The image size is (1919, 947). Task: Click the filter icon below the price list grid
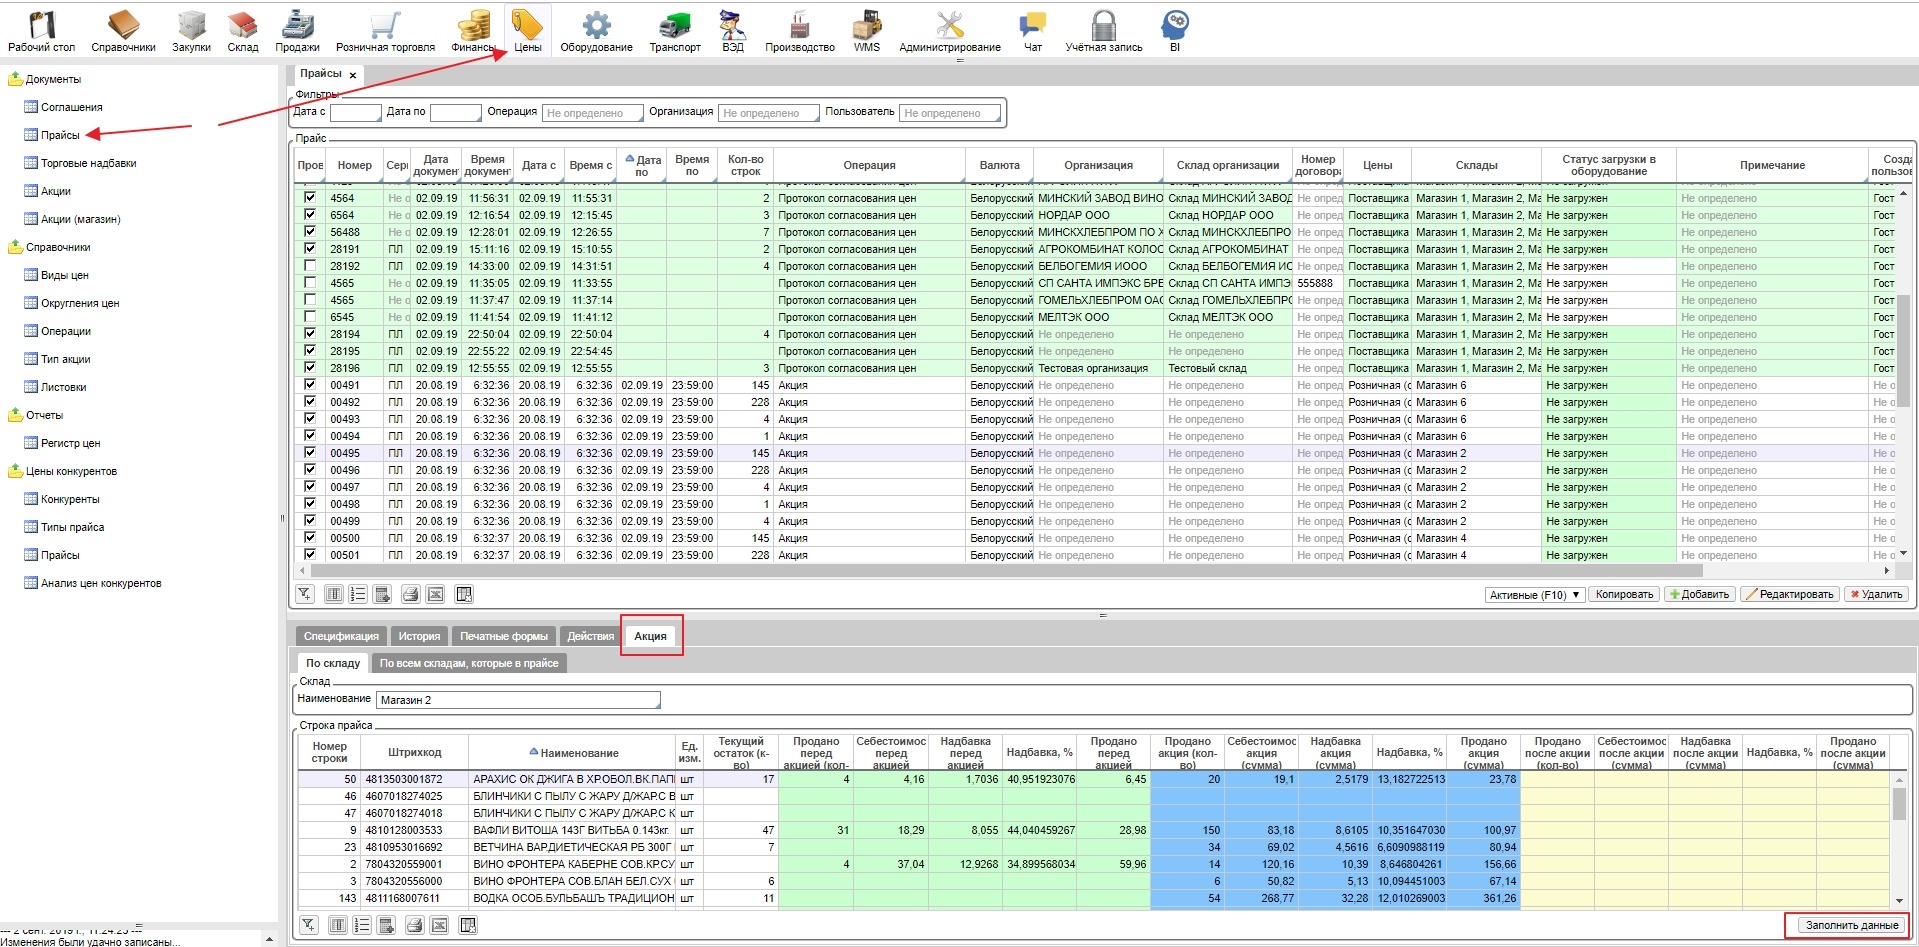[x=305, y=594]
